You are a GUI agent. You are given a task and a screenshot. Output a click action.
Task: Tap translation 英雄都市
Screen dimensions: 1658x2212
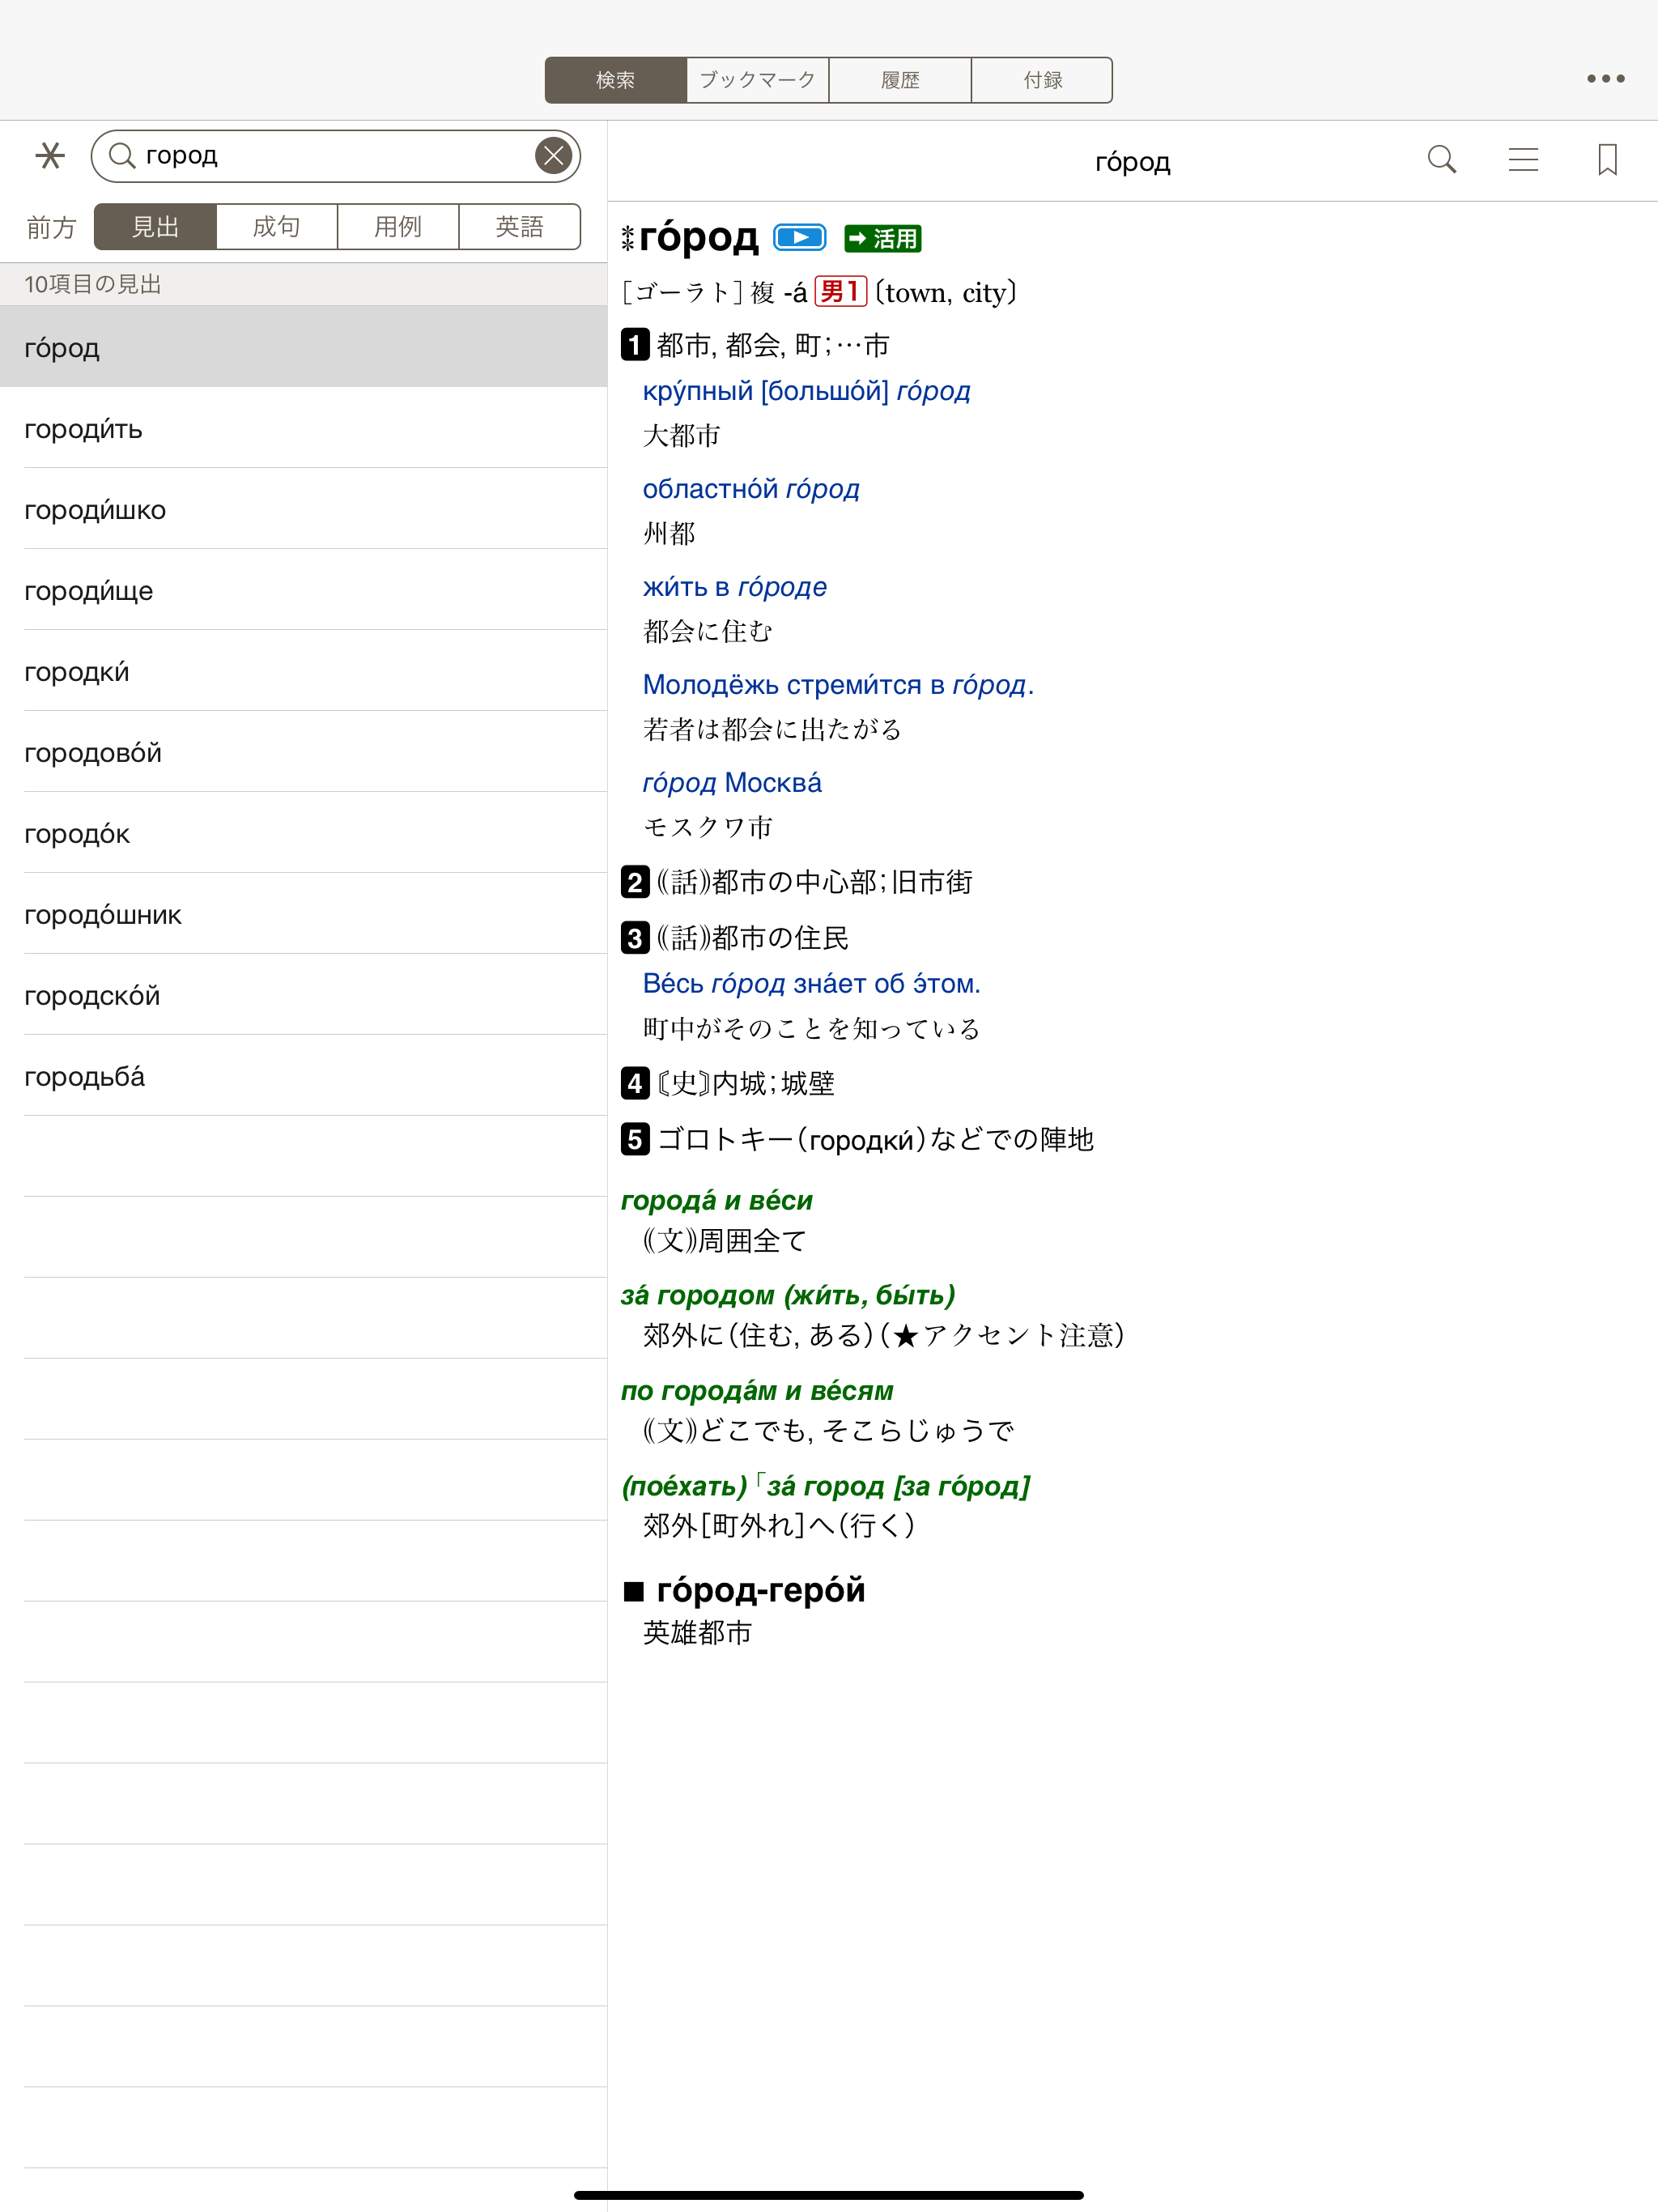coord(697,1633)
